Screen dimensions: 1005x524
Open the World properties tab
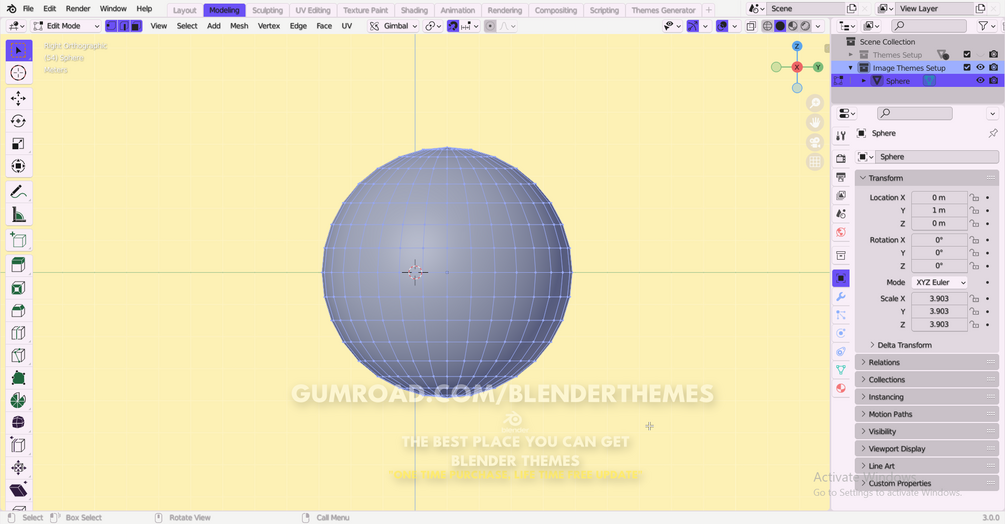coord(841,232)
